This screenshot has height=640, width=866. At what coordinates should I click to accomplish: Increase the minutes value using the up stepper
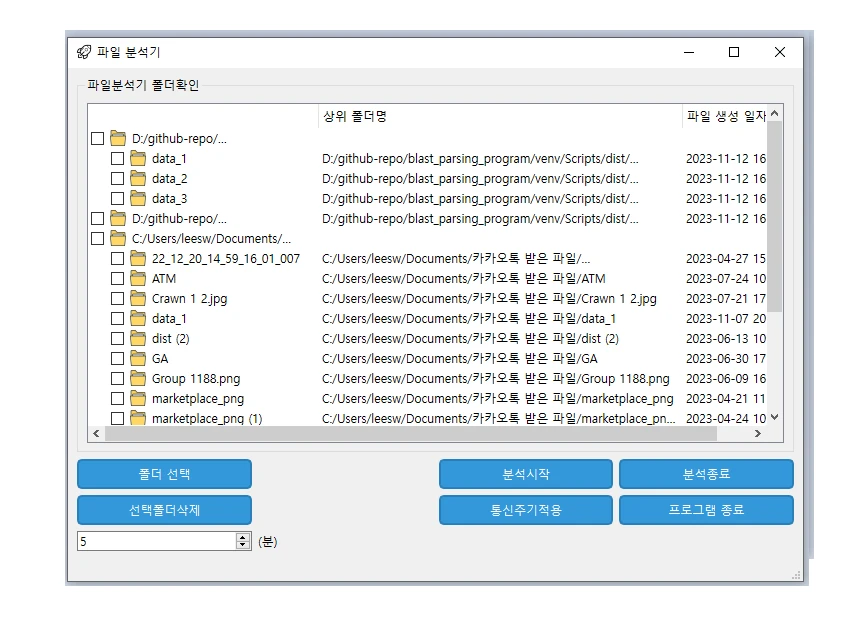pos(243,536)
